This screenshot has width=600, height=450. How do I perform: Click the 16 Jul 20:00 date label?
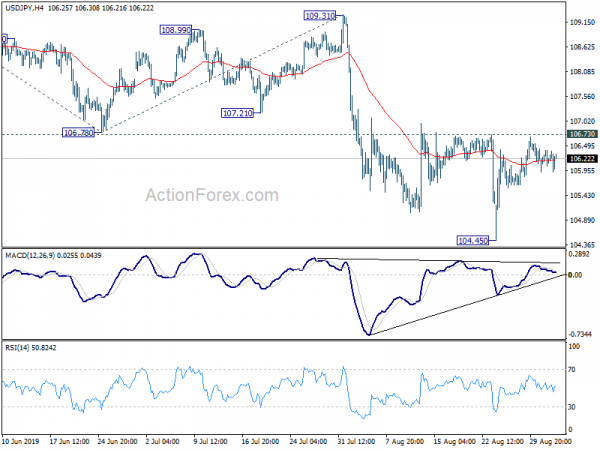[x=261, y=441]
